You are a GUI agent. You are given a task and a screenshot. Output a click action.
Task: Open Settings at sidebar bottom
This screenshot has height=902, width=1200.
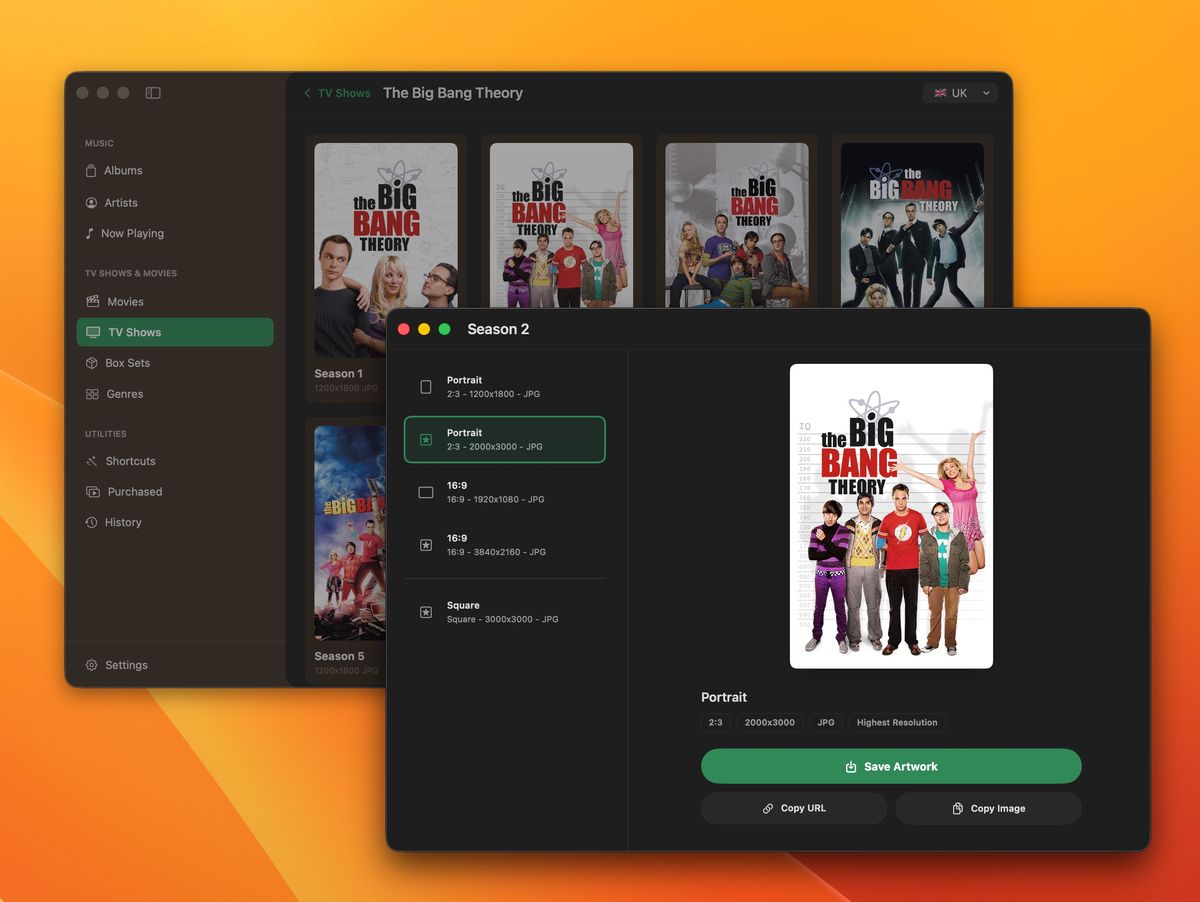click(x=175, y=665)
